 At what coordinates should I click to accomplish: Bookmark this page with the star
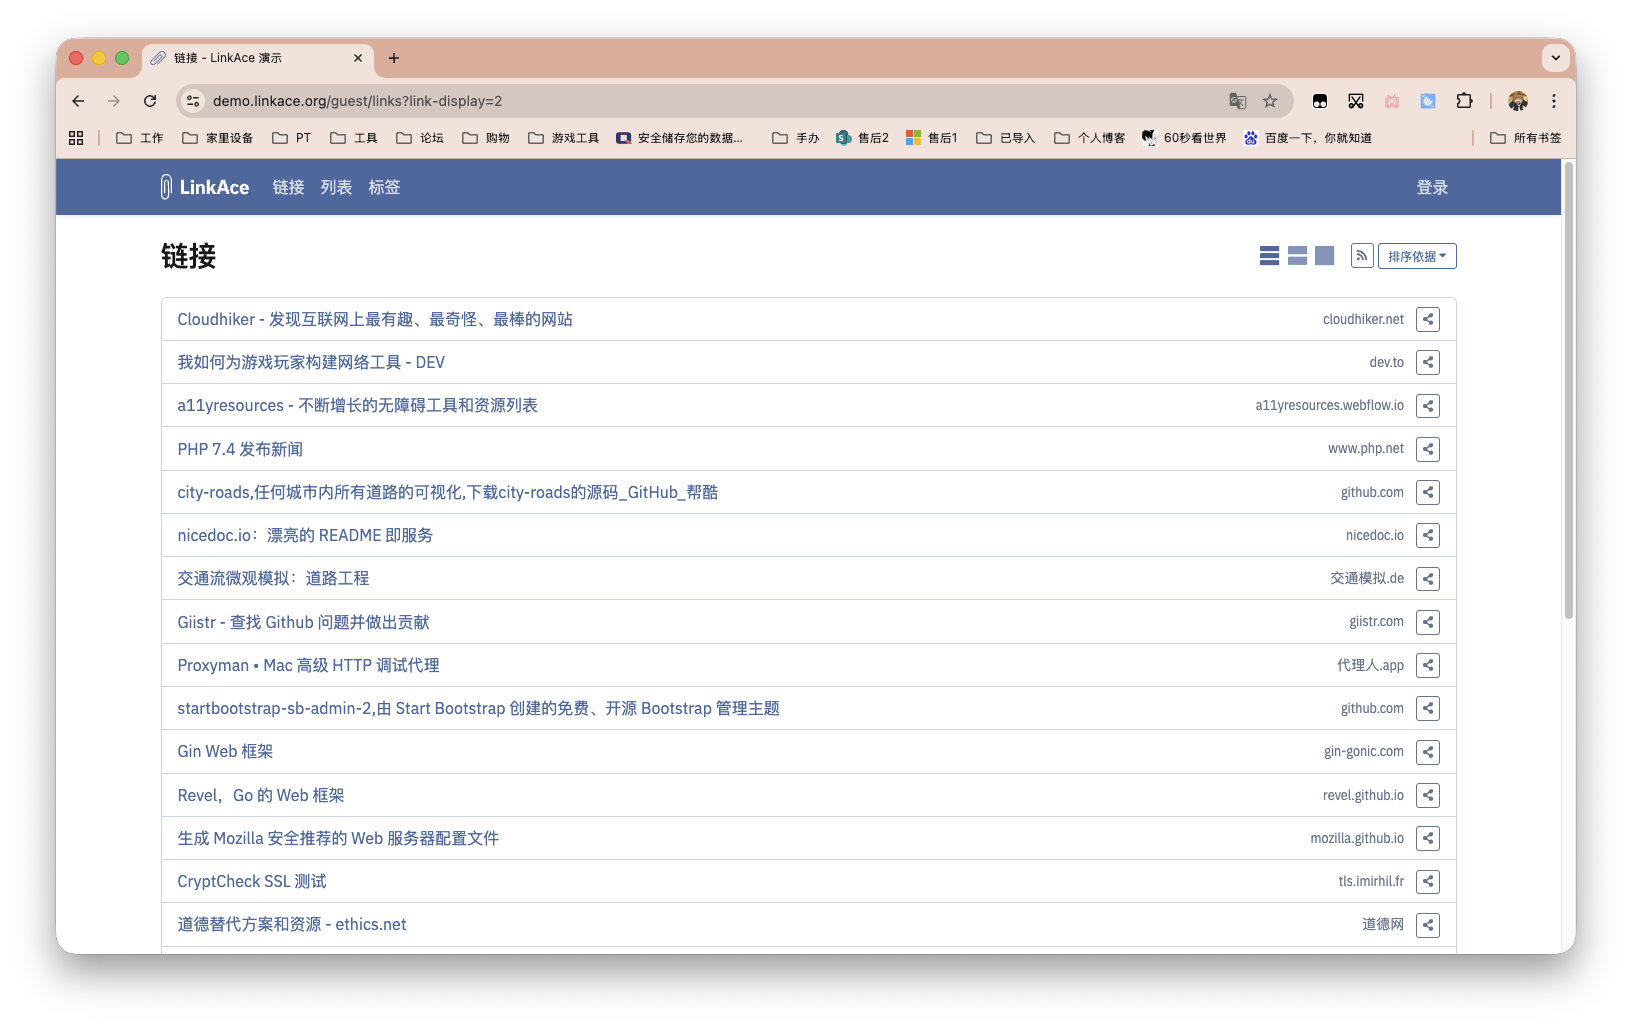pos(1269,101)
